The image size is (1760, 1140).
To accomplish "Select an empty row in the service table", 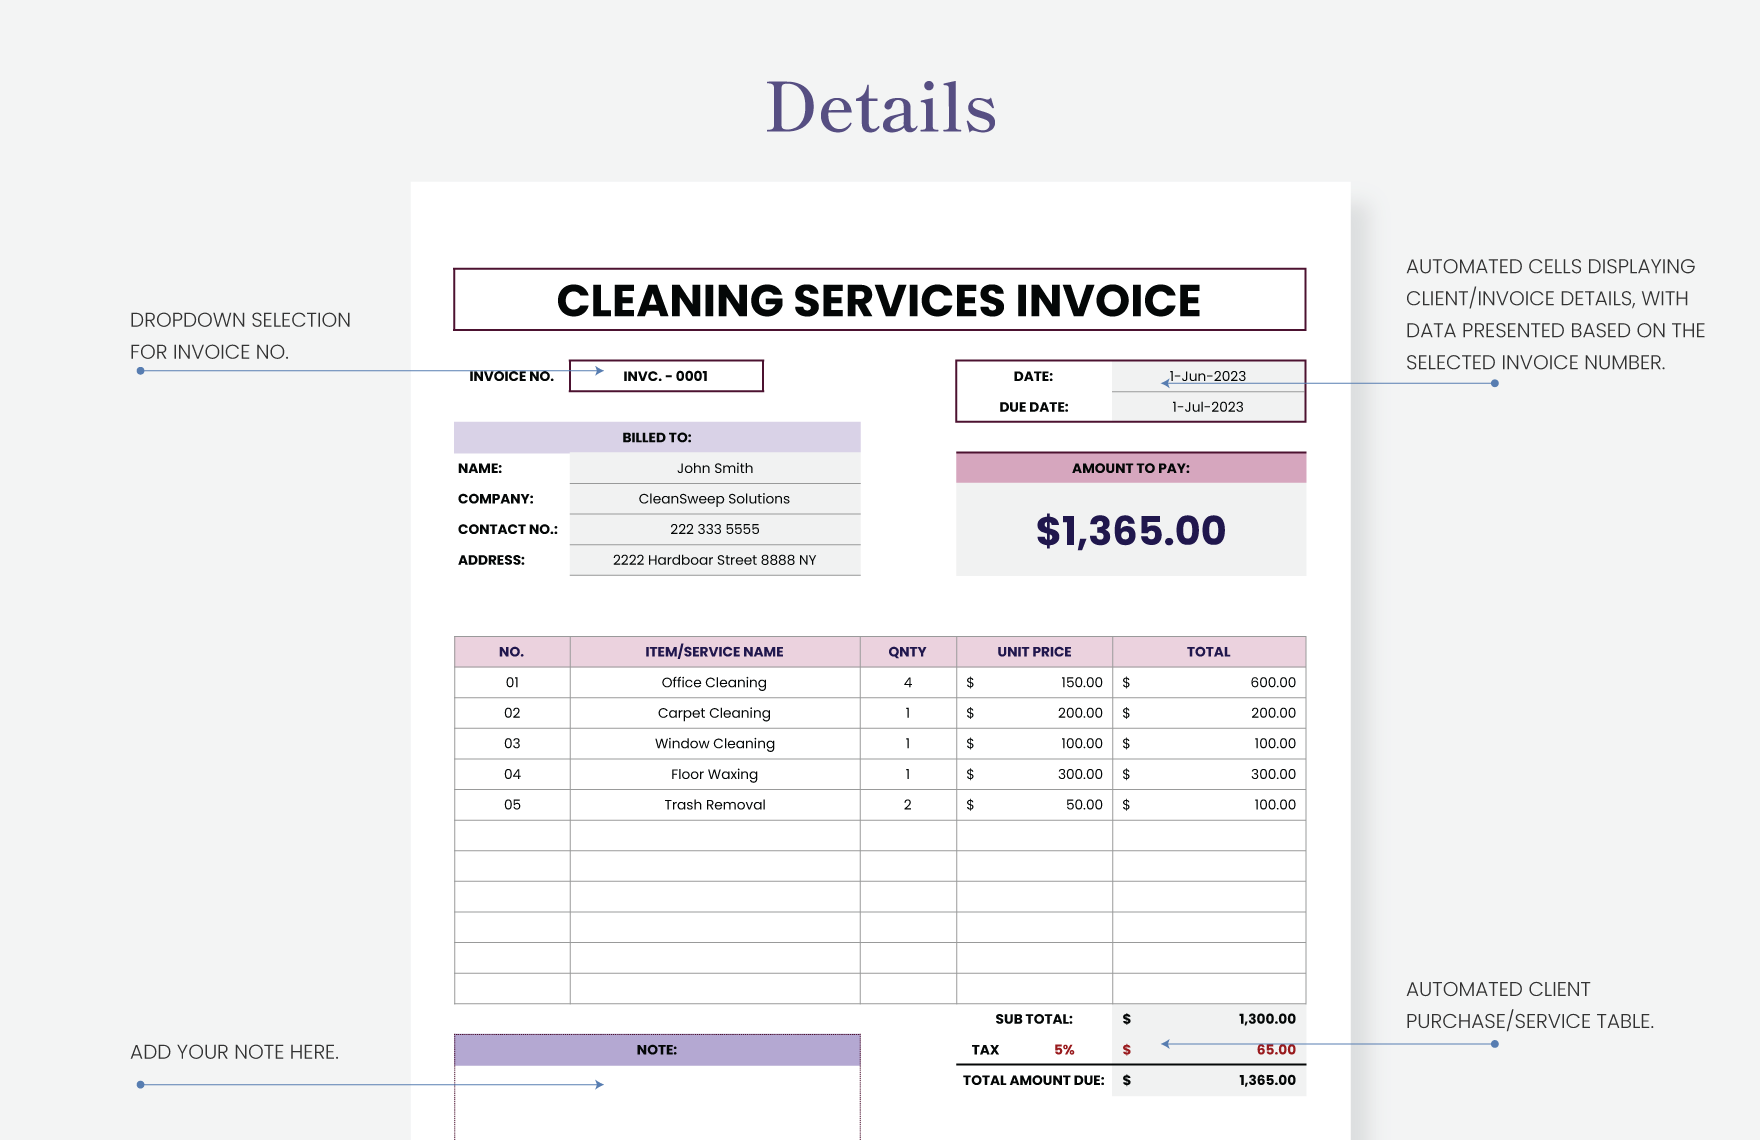I will (x=713, y=866).
